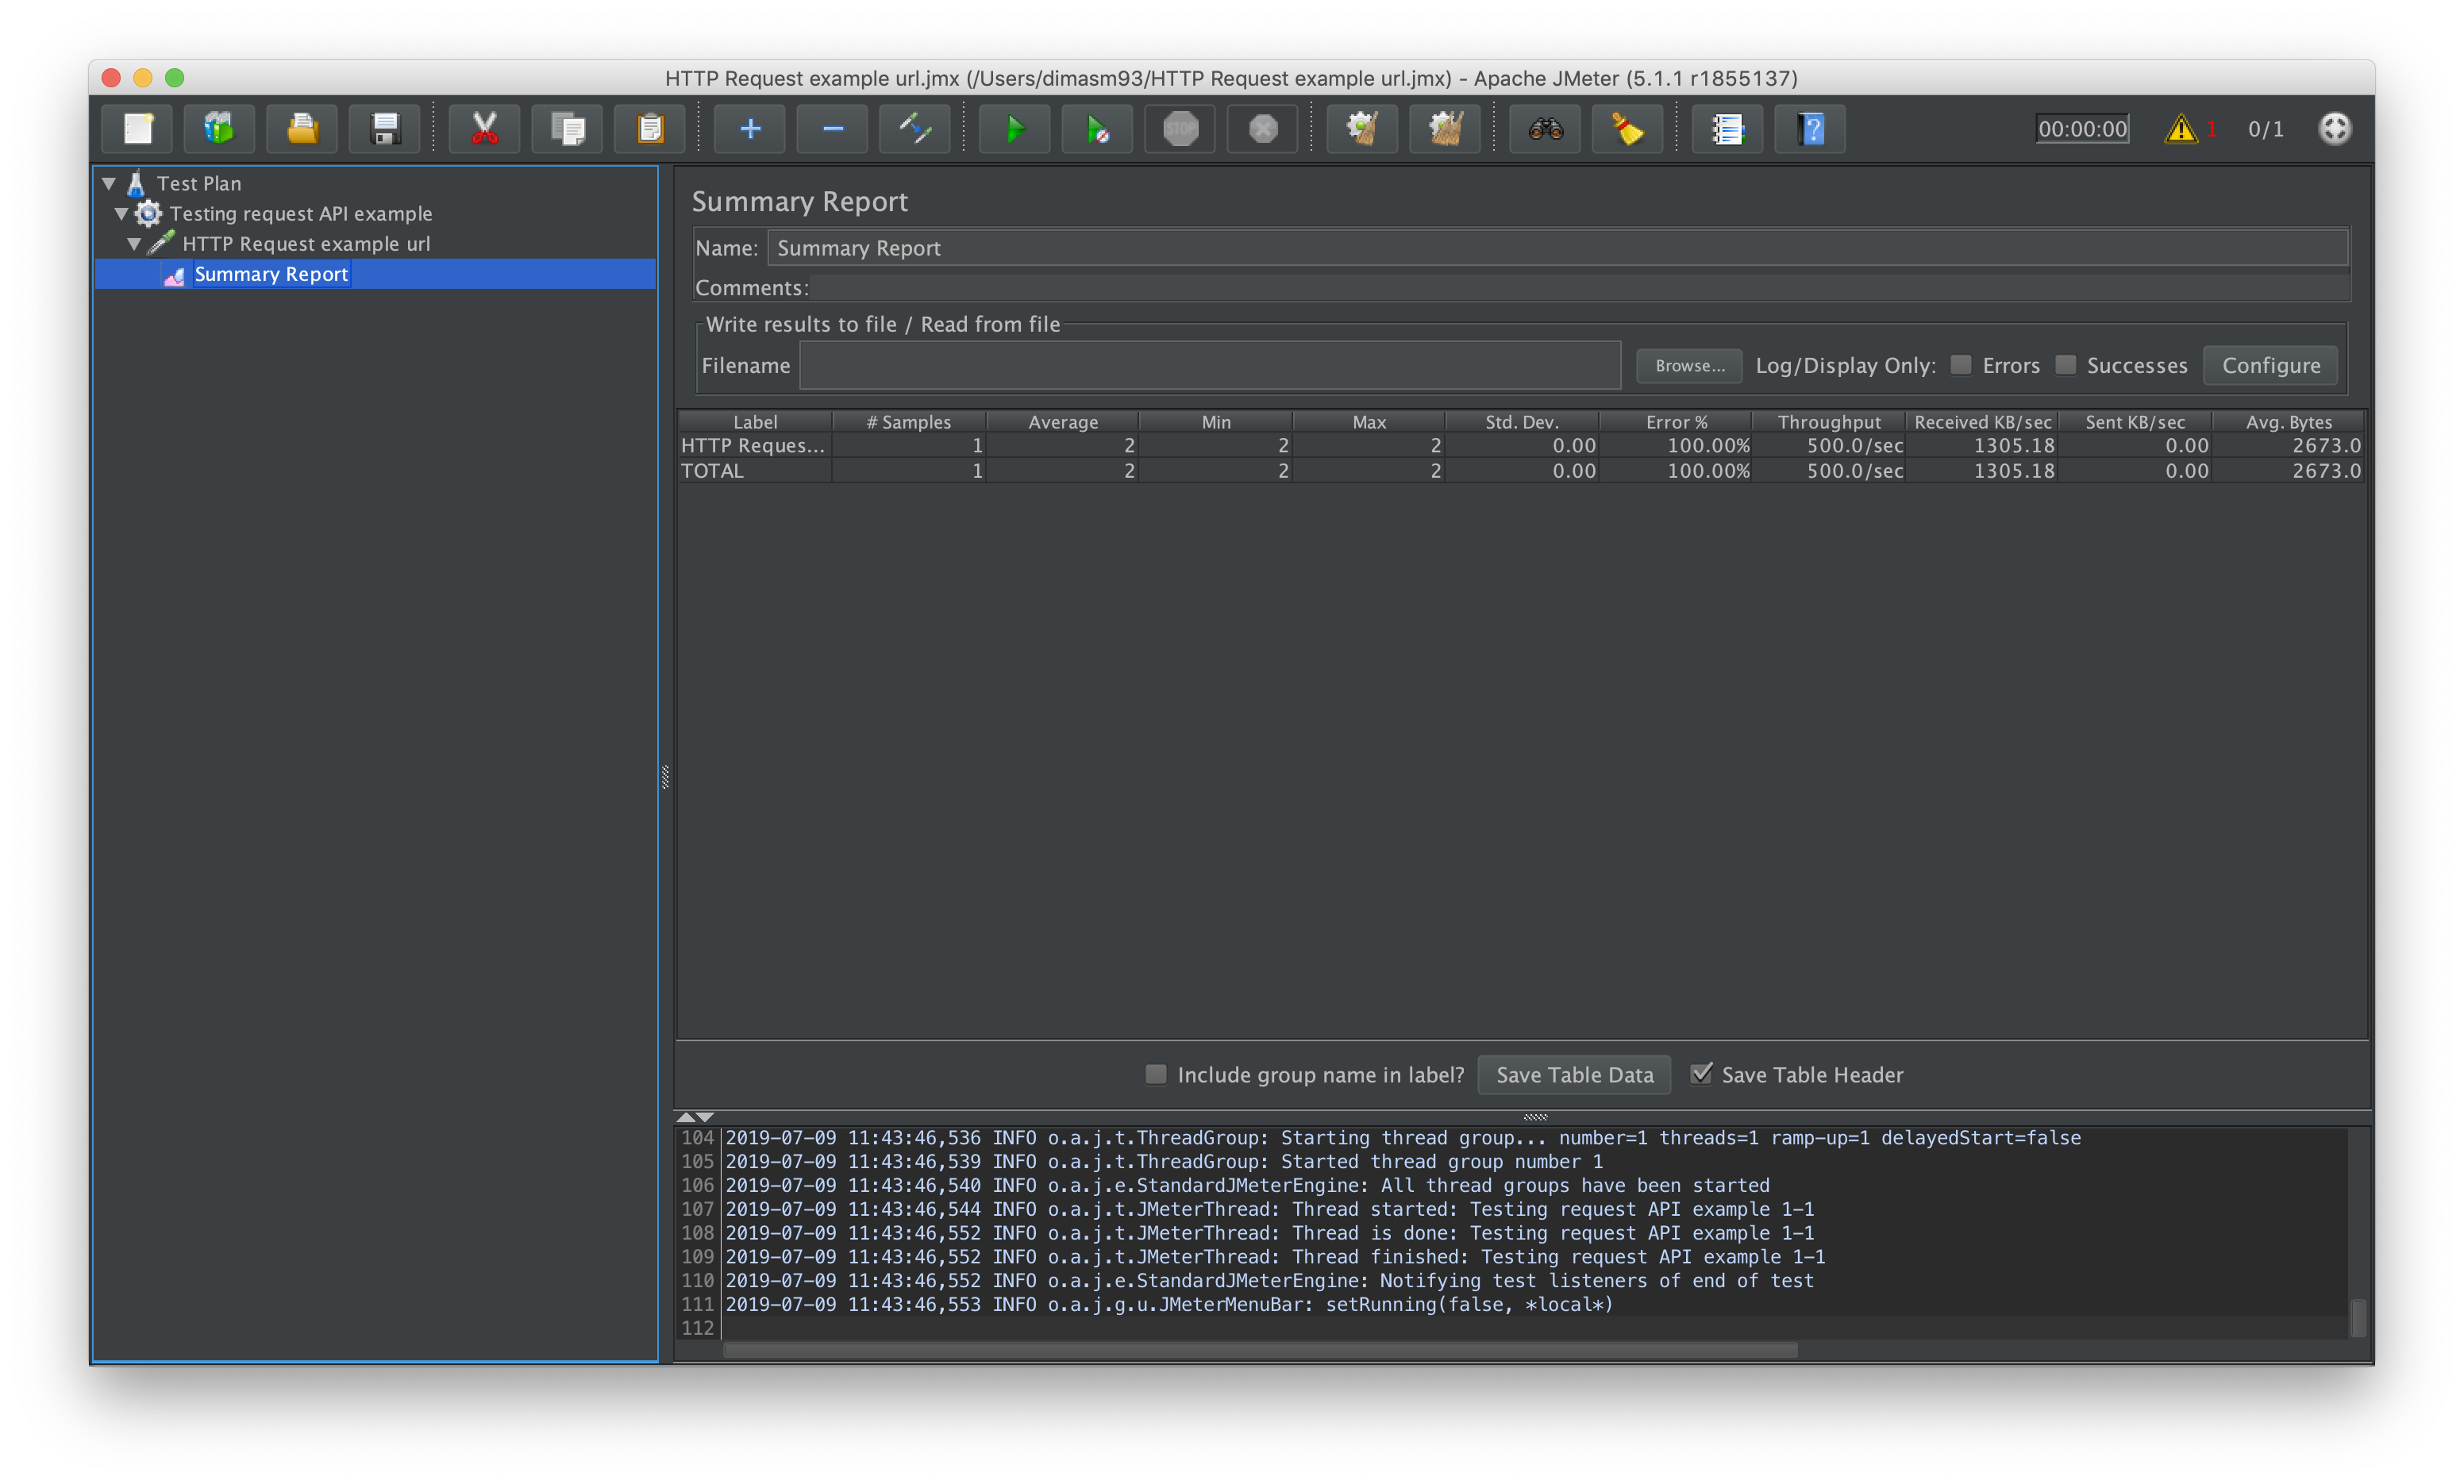Click the Average column header
Screen dimensions: 2464x1484
[x=1063, y=422]
